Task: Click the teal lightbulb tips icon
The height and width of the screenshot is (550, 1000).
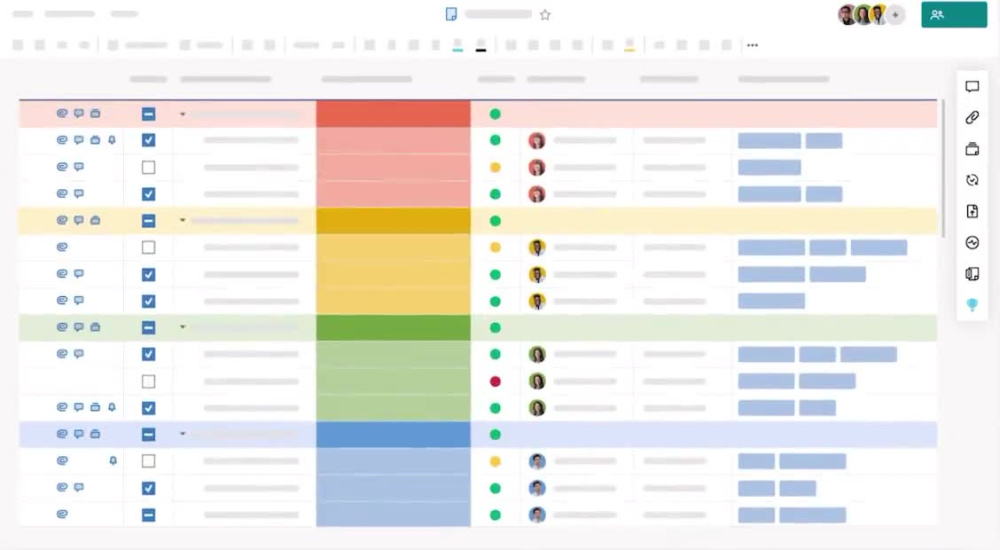Action: coord(972,305)
